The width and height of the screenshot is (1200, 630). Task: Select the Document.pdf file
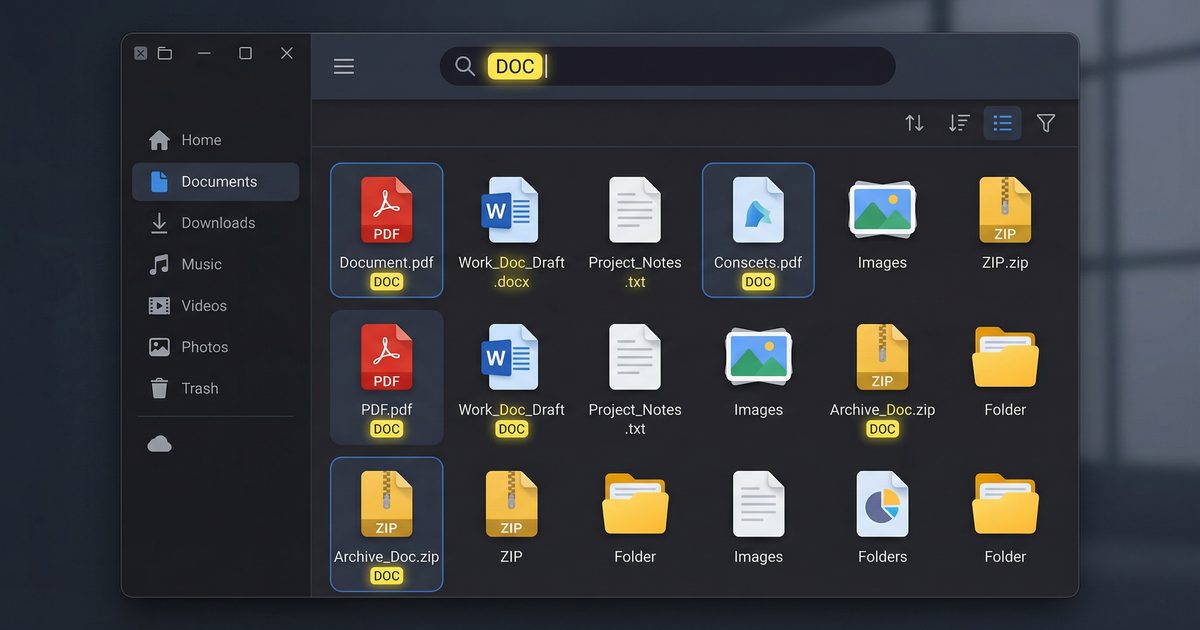point(386,230)
